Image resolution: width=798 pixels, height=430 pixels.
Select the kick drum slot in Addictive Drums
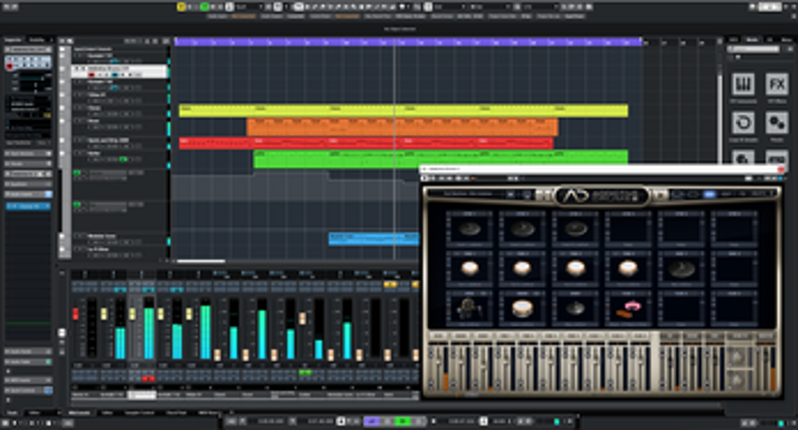coord(469,308)
